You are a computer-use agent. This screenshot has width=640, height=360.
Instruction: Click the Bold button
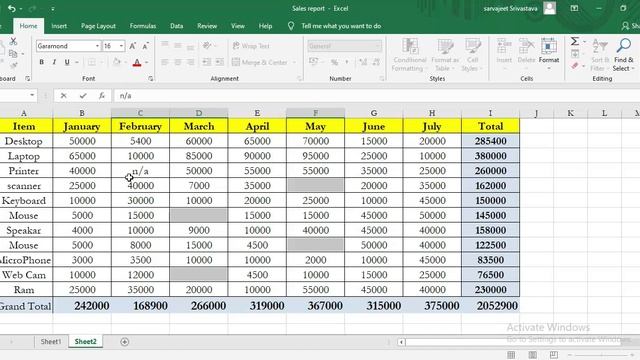point(41,62)
